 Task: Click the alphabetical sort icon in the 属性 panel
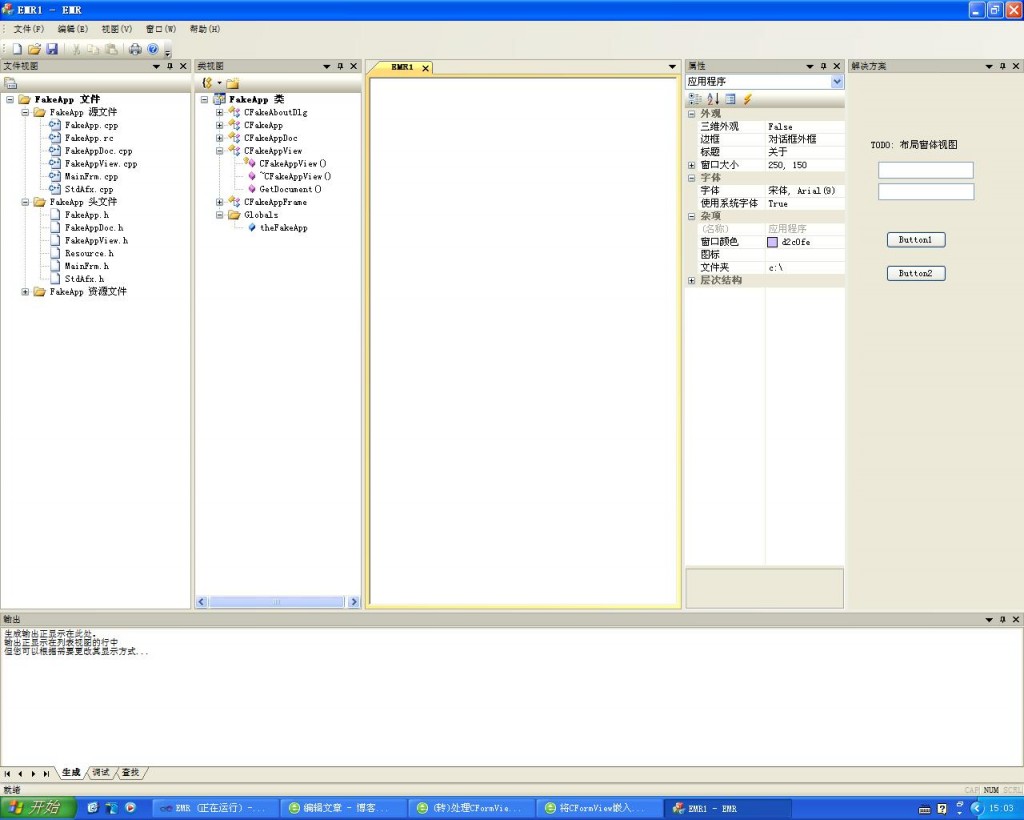tap(712, 99)
